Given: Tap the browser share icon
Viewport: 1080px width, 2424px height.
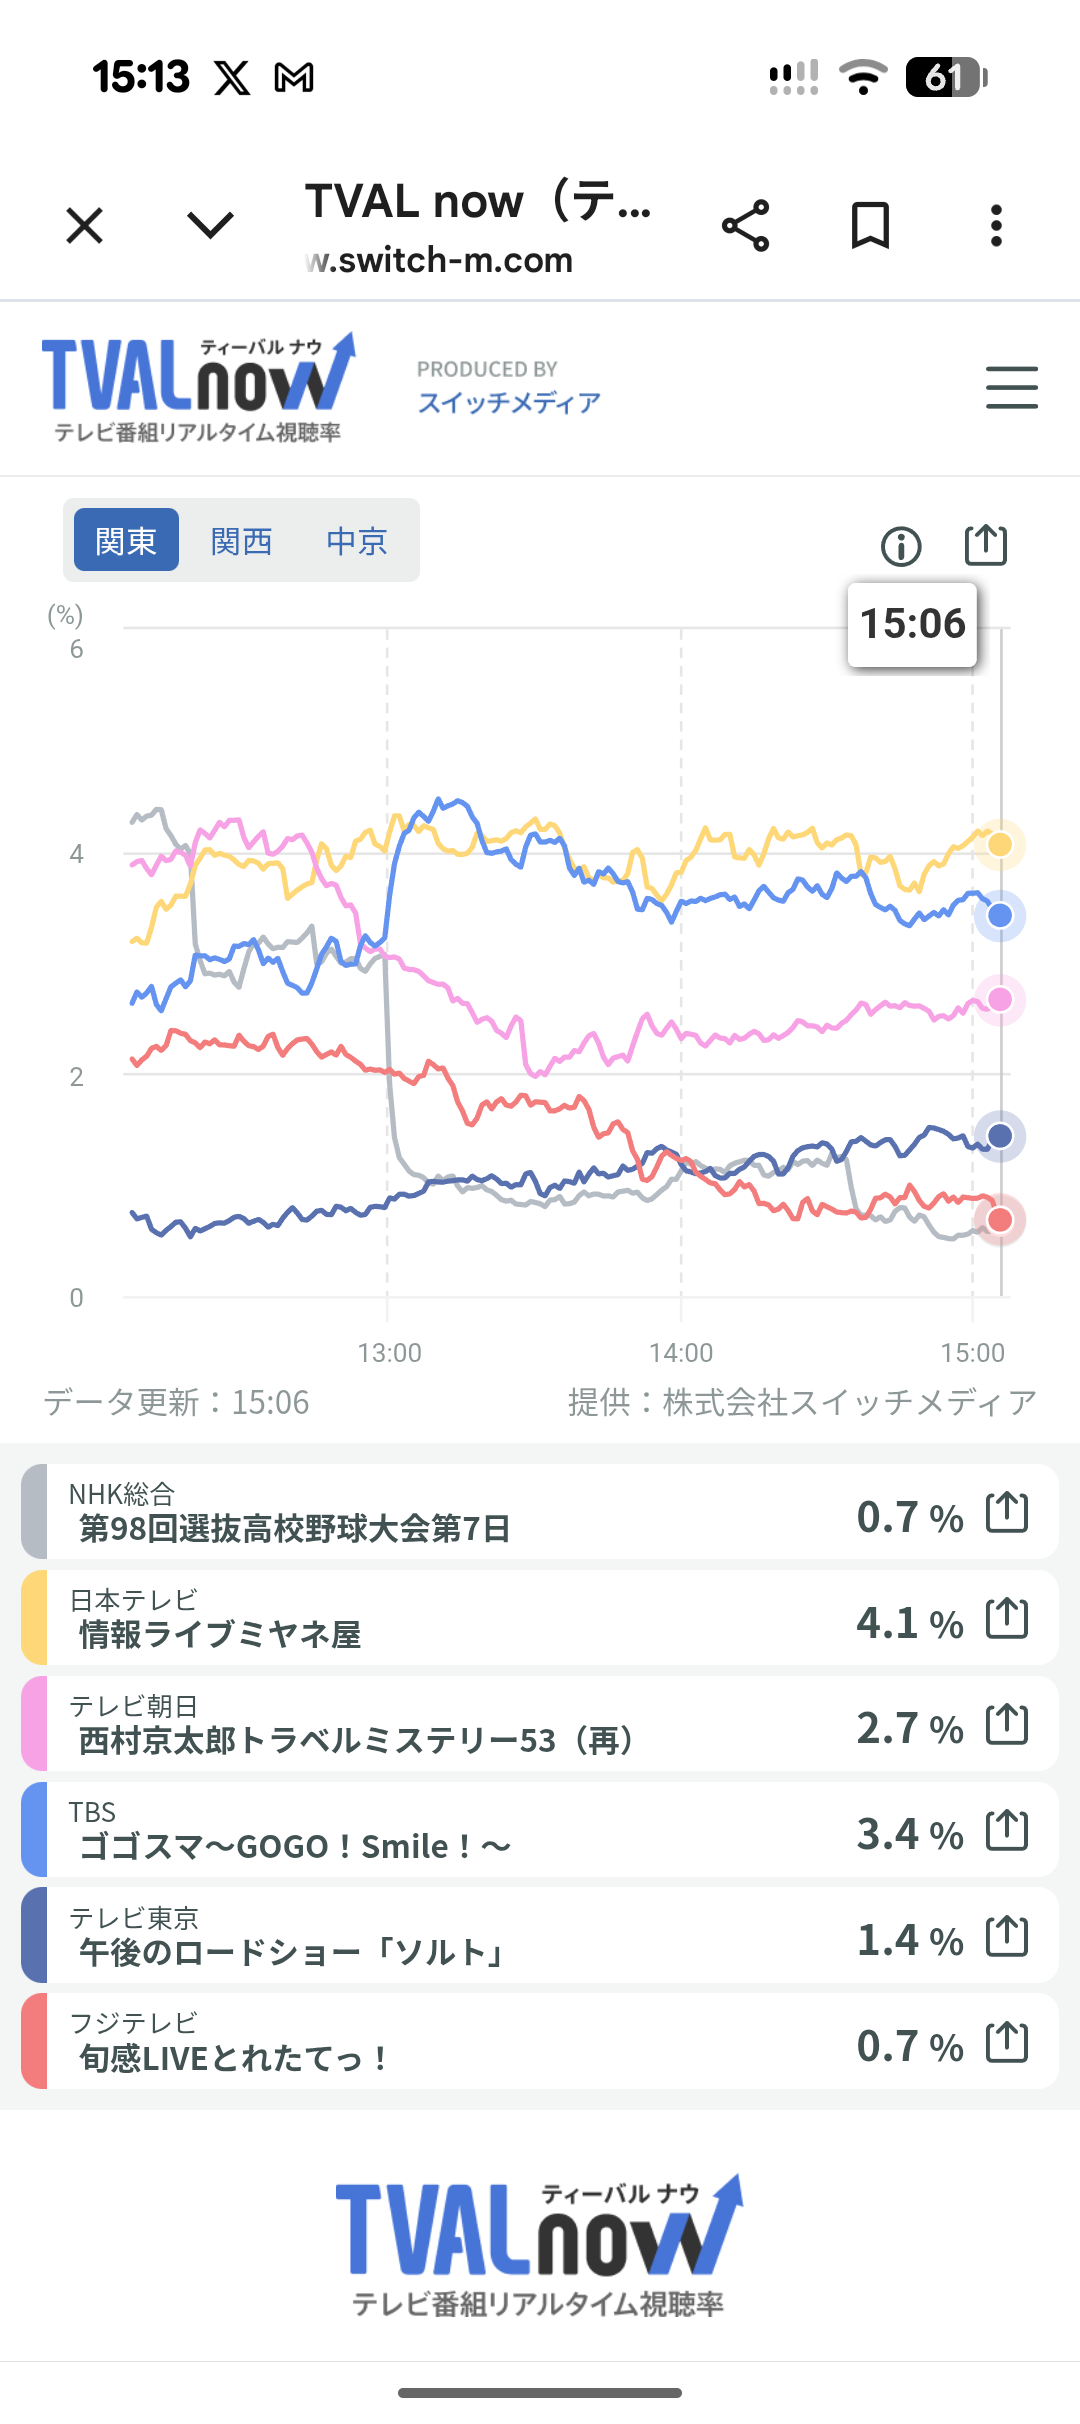Looking at the screenshot, I should [x=746, y=226].
